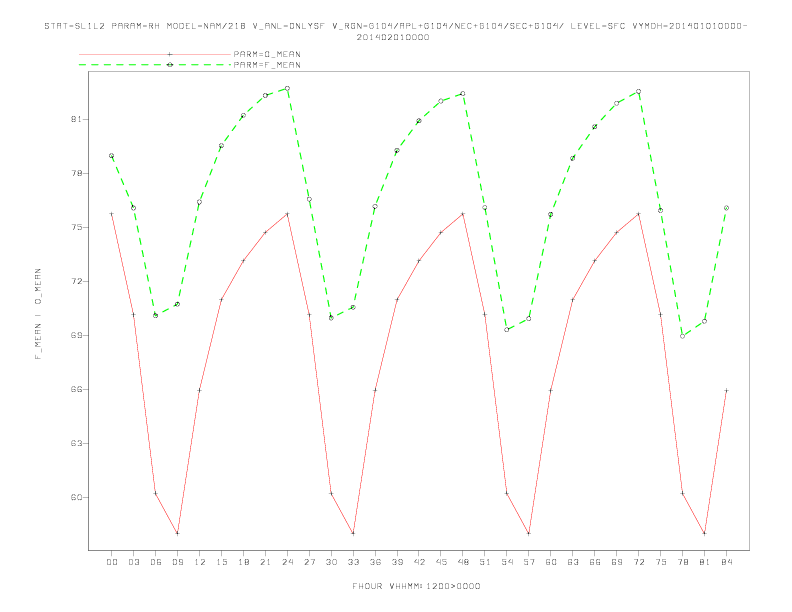Select red O_MEAN plus marker at hour 84

726,390
